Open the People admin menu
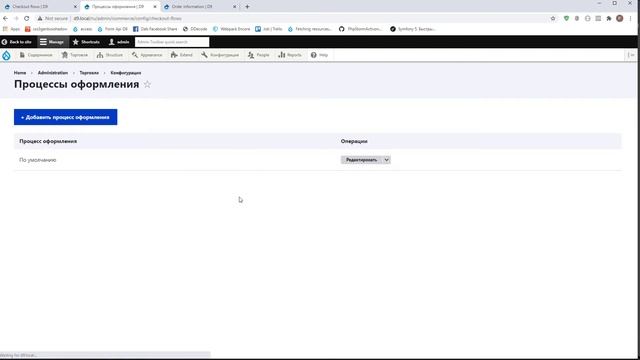The height and width of the screenshot is (360, 640). pos(259,55)
